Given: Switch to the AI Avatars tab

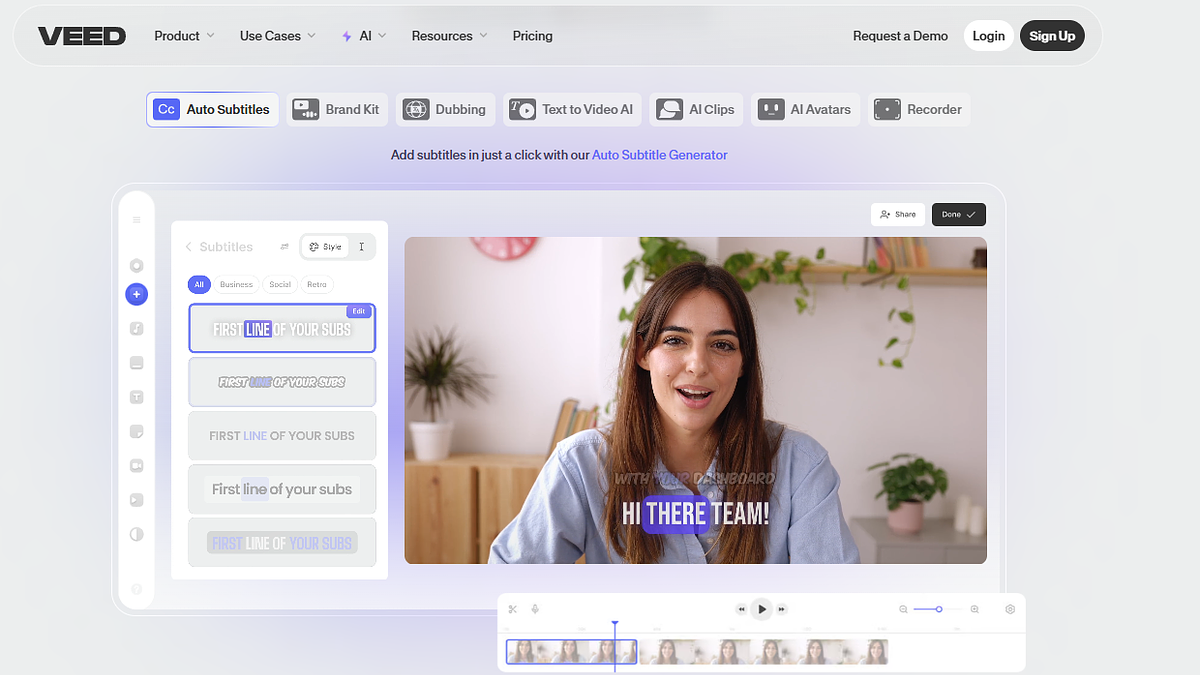Looking at the screenshot, I should [x=805, y=109].
